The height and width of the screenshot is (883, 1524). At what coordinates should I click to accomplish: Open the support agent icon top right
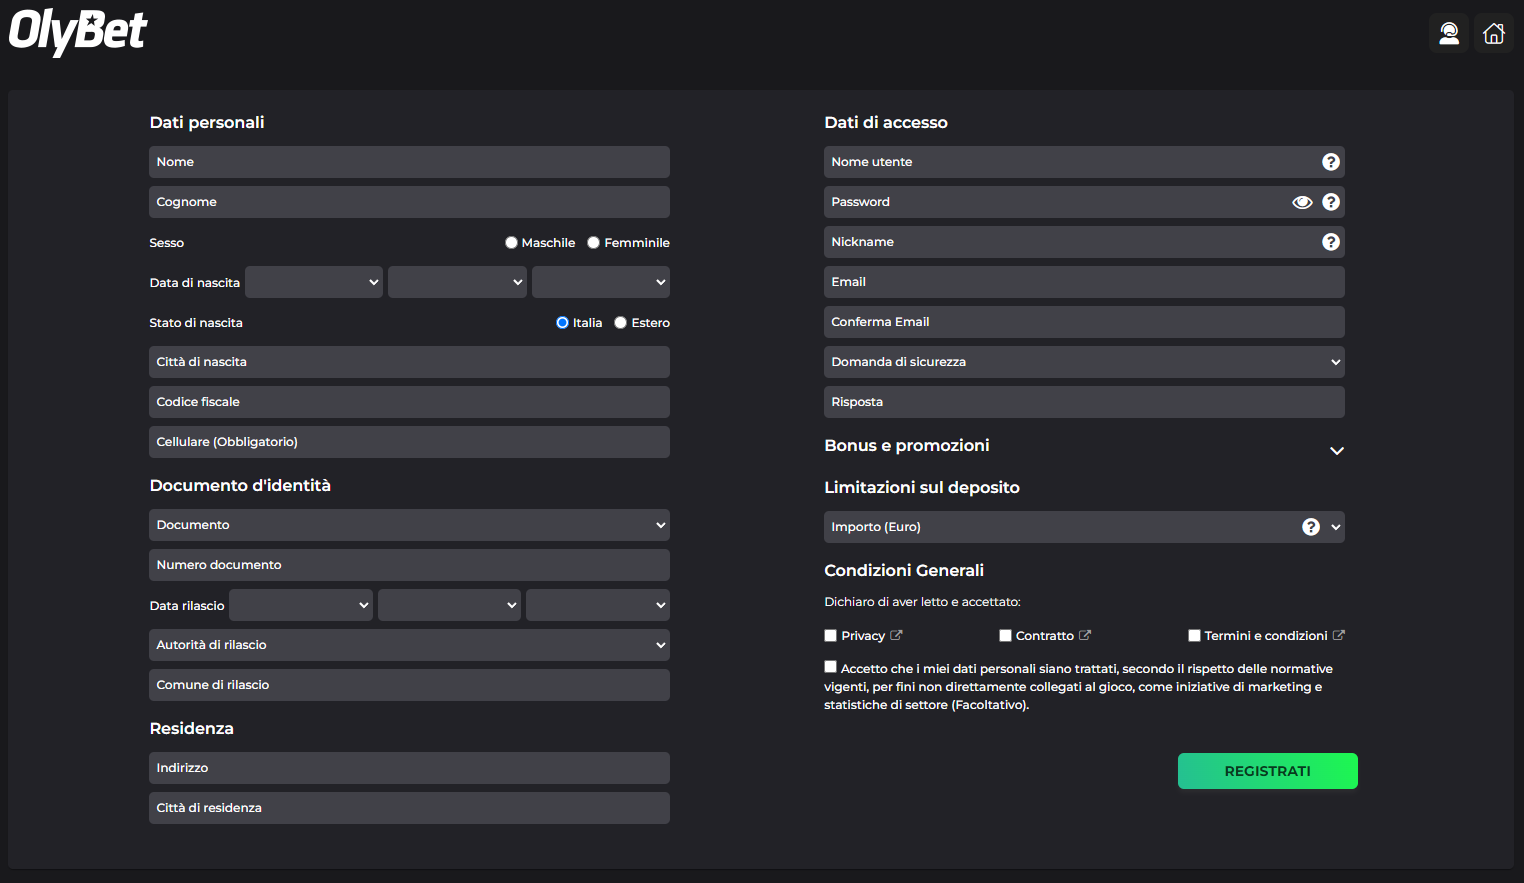point(1449,32)
